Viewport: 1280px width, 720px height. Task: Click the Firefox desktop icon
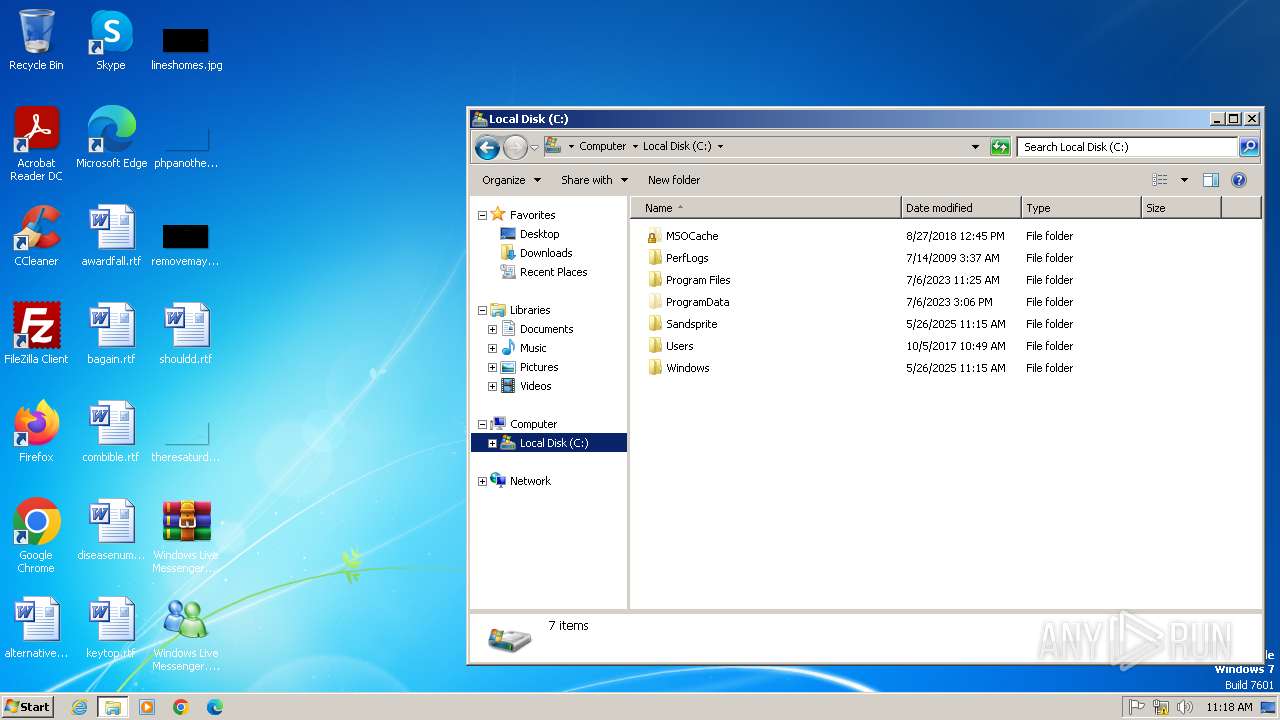(x=36, y=432)
